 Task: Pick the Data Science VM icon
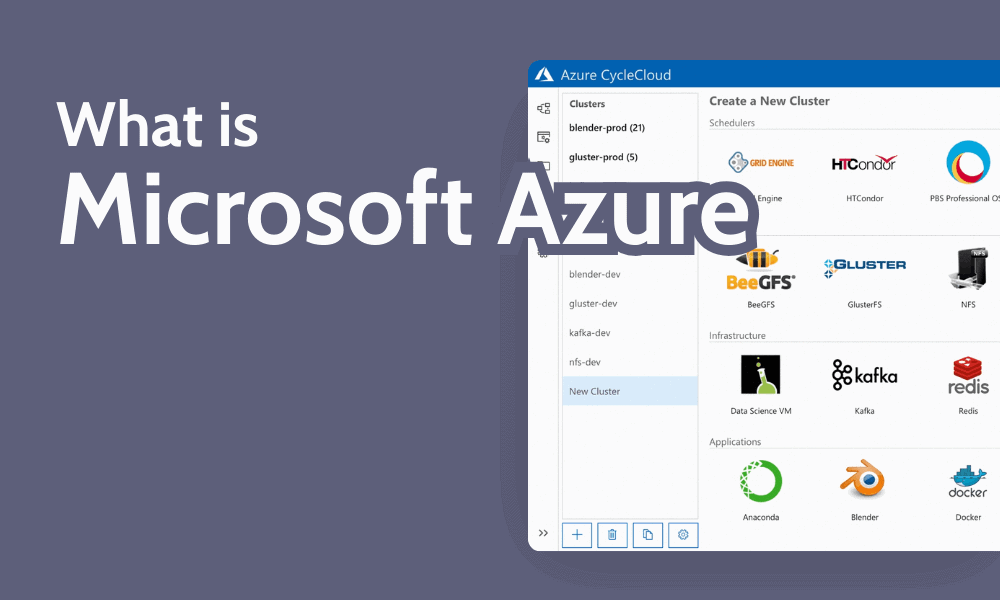[x=760, y=374]
